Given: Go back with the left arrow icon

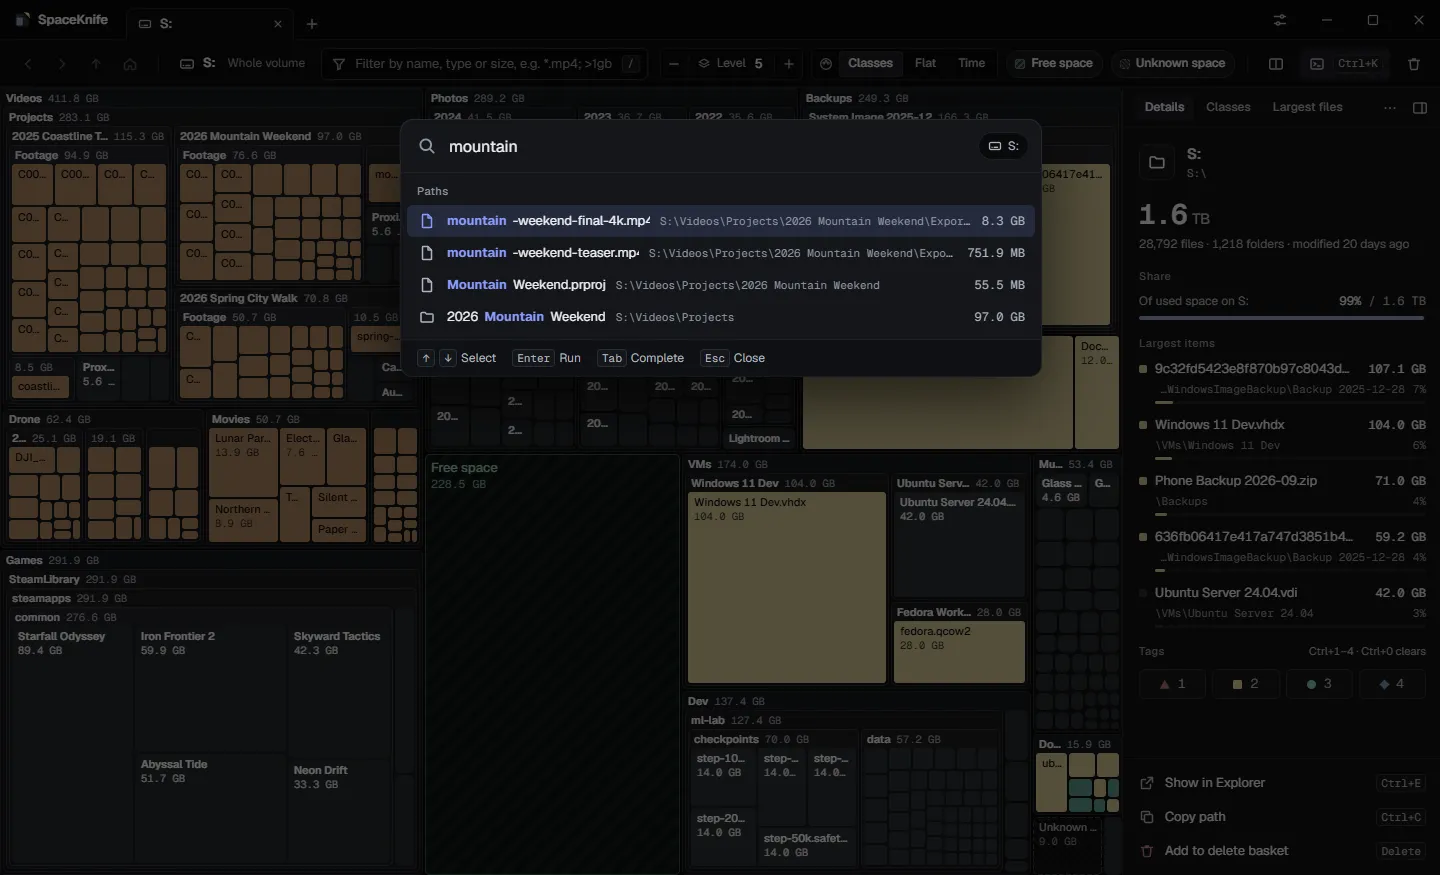Looking at the screenshot, I should [28, 64].
